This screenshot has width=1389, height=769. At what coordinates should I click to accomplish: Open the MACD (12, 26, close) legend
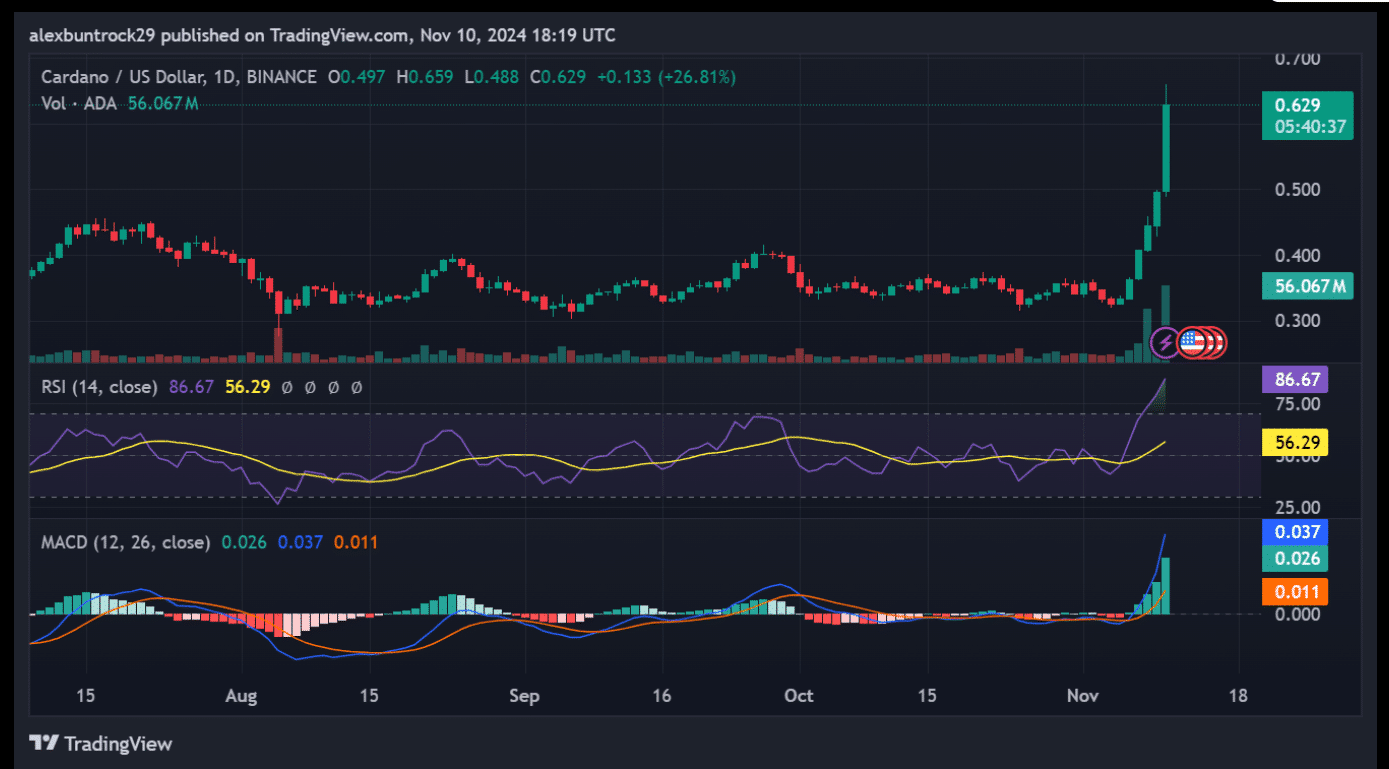pos(126,542)
